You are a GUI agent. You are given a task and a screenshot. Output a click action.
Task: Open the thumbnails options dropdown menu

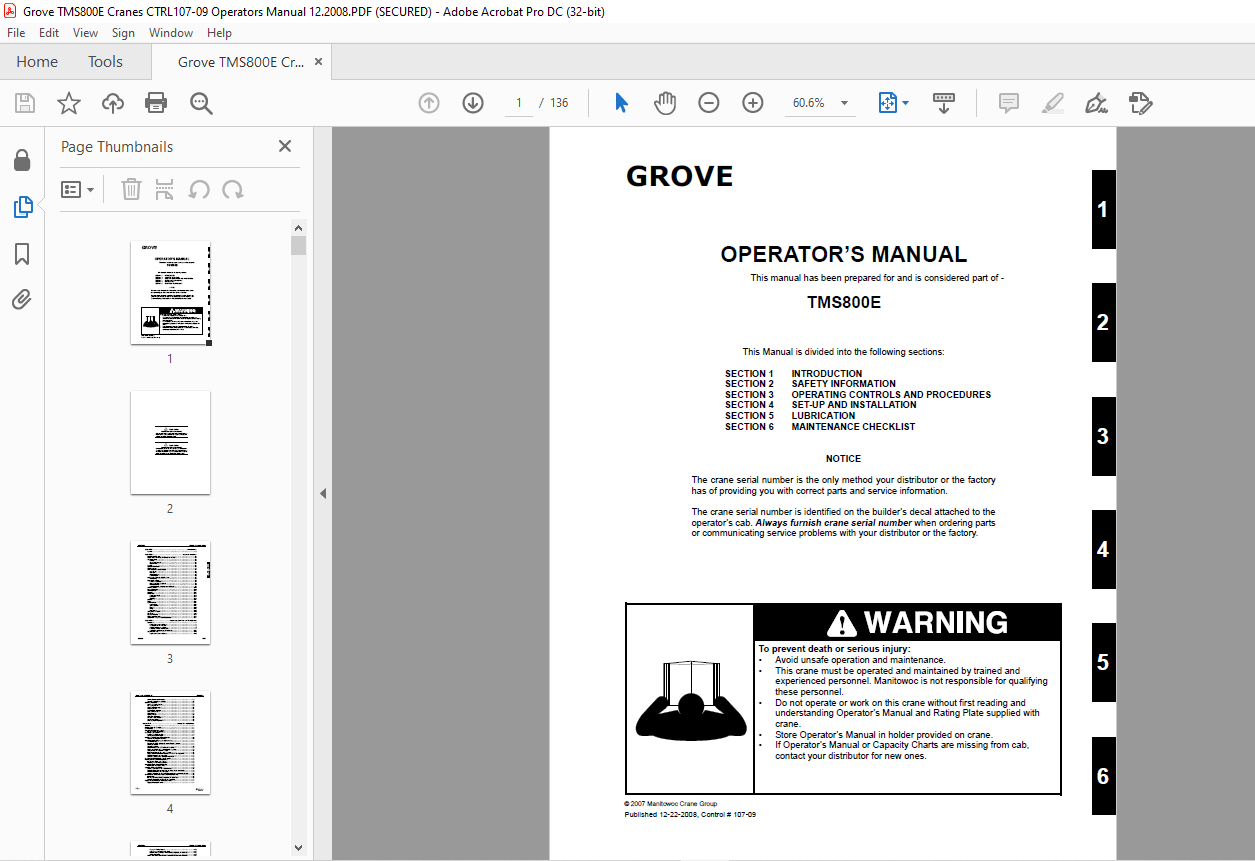click(77, 189)
